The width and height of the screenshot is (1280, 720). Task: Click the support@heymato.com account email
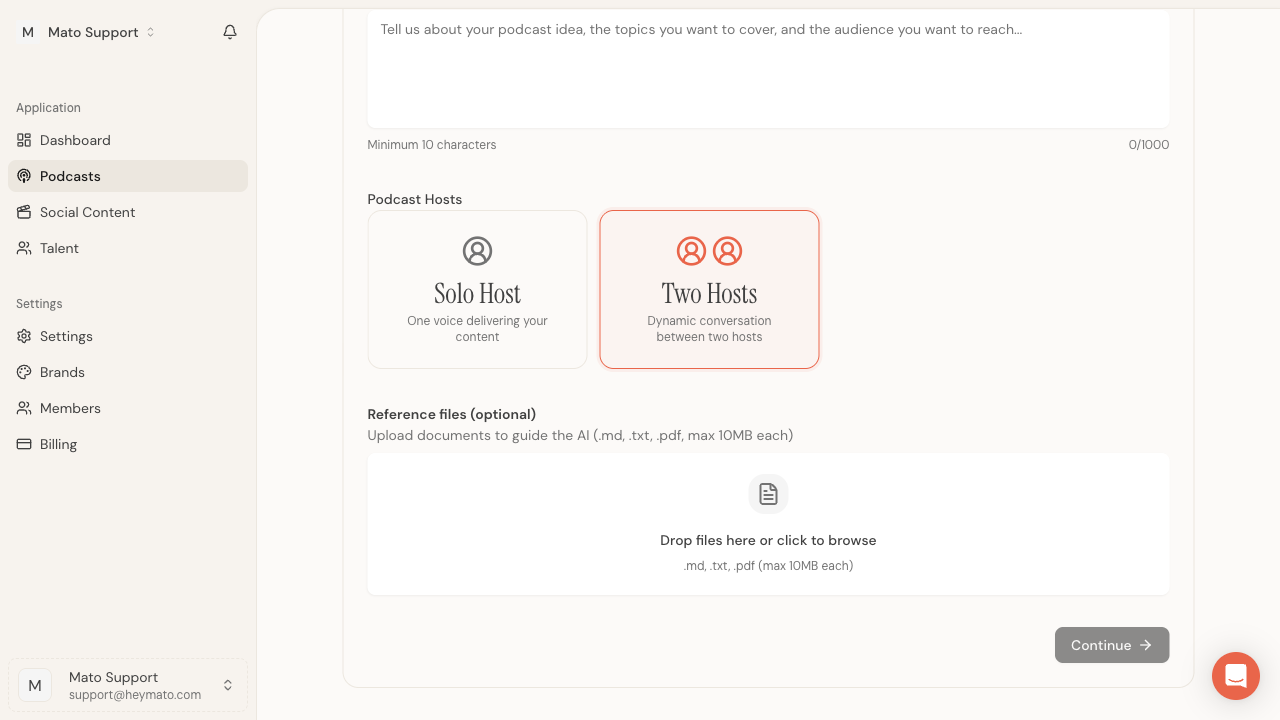[x=135, y=694]
